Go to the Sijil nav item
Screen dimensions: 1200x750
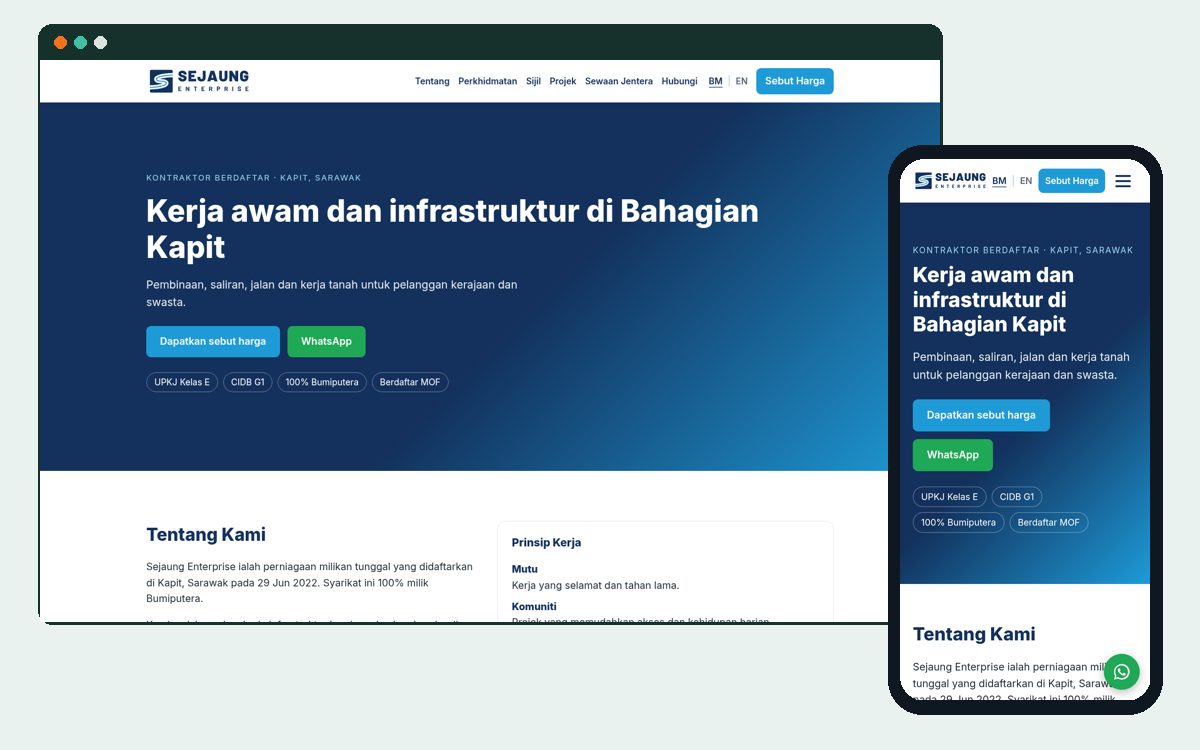533,81
